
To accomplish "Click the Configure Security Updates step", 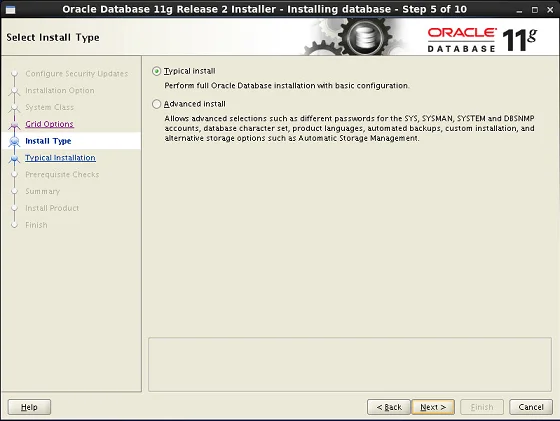I will point(77,74).
